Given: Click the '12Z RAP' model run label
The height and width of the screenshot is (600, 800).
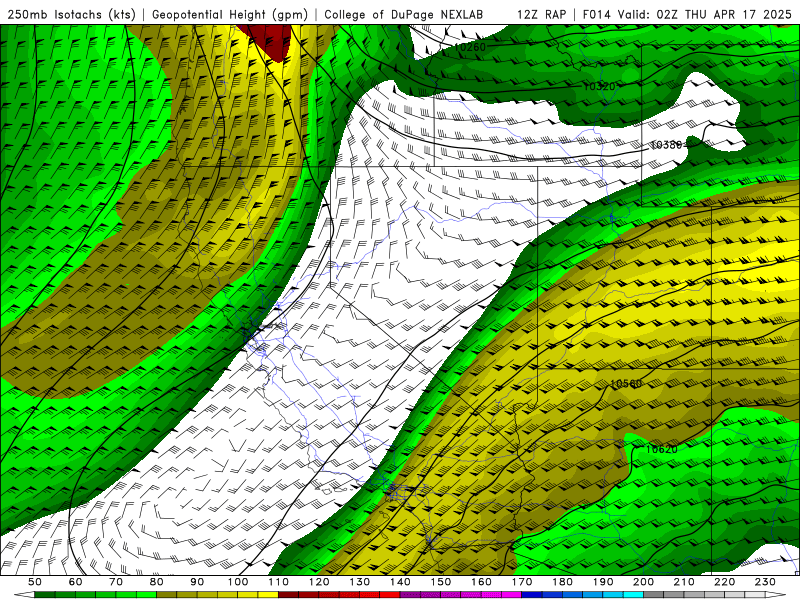Looking at the screenshot, I should pos(541,15).
